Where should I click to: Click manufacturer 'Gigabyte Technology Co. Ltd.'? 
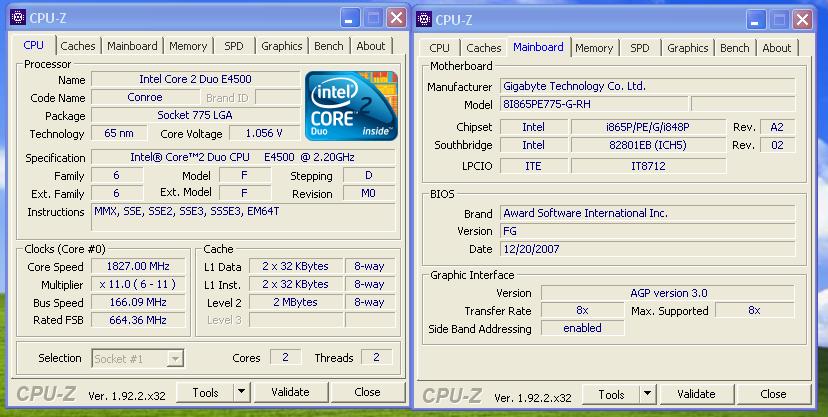(x=647, y=86)
